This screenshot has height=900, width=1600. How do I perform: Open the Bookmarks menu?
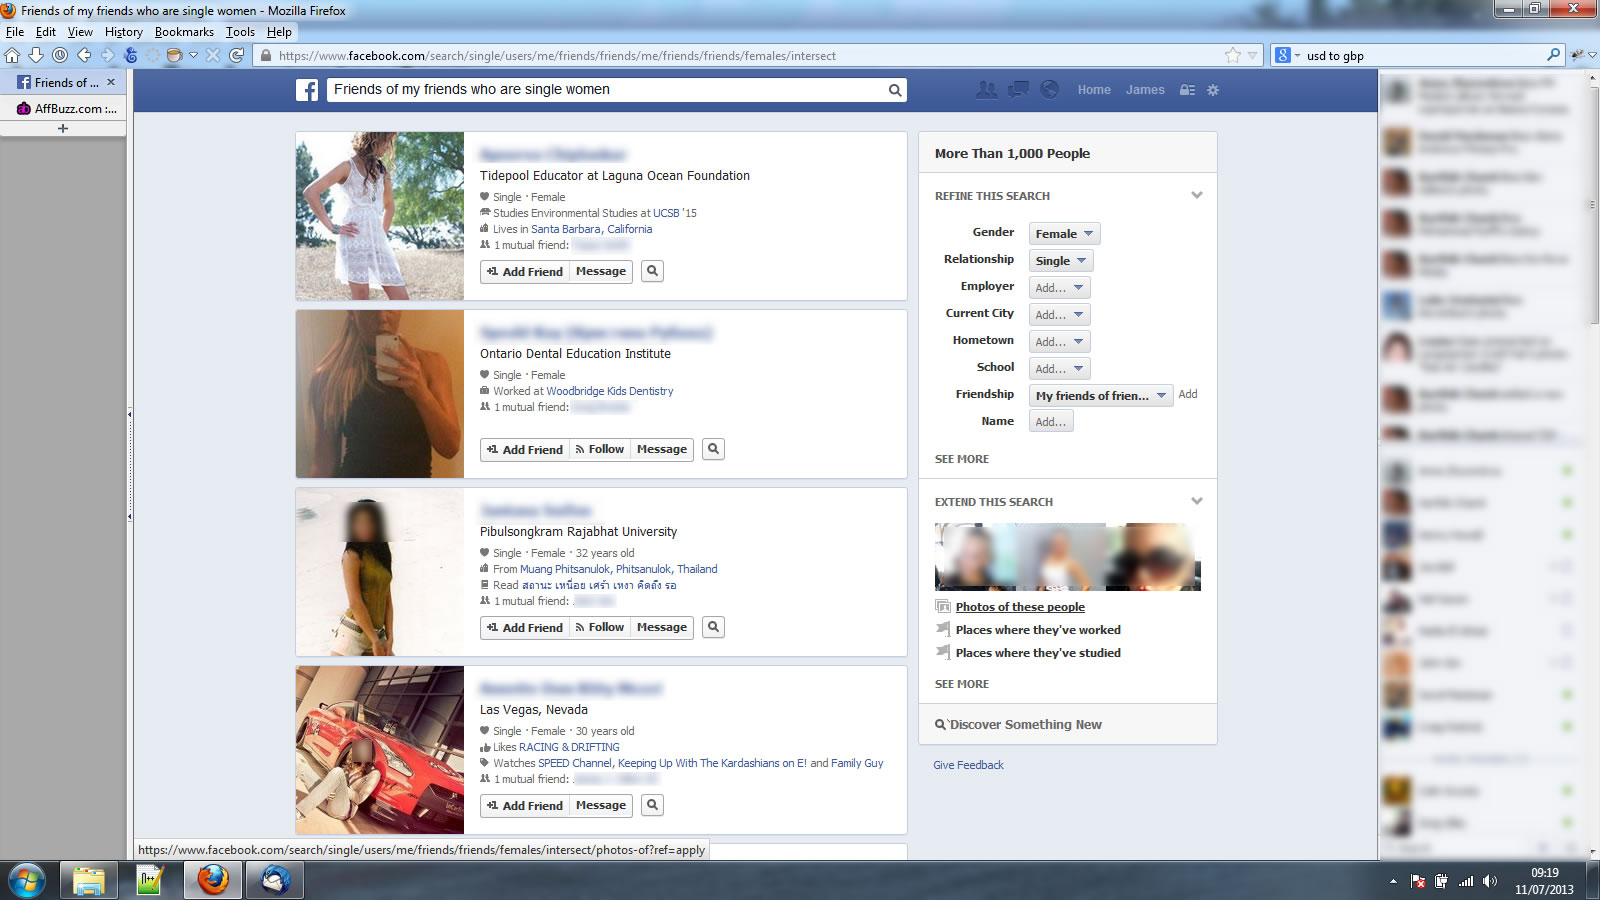pos(184,32)
